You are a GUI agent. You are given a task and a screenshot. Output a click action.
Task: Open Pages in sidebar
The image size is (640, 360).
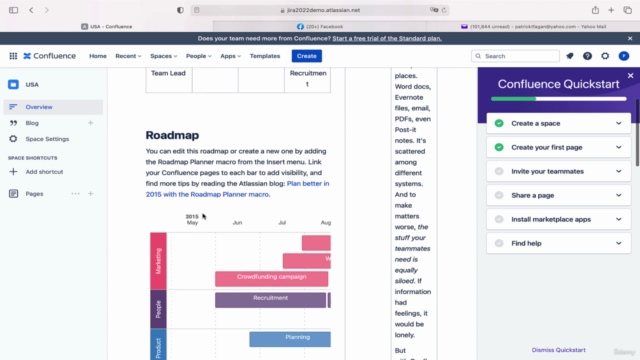[x=34, y=193]
